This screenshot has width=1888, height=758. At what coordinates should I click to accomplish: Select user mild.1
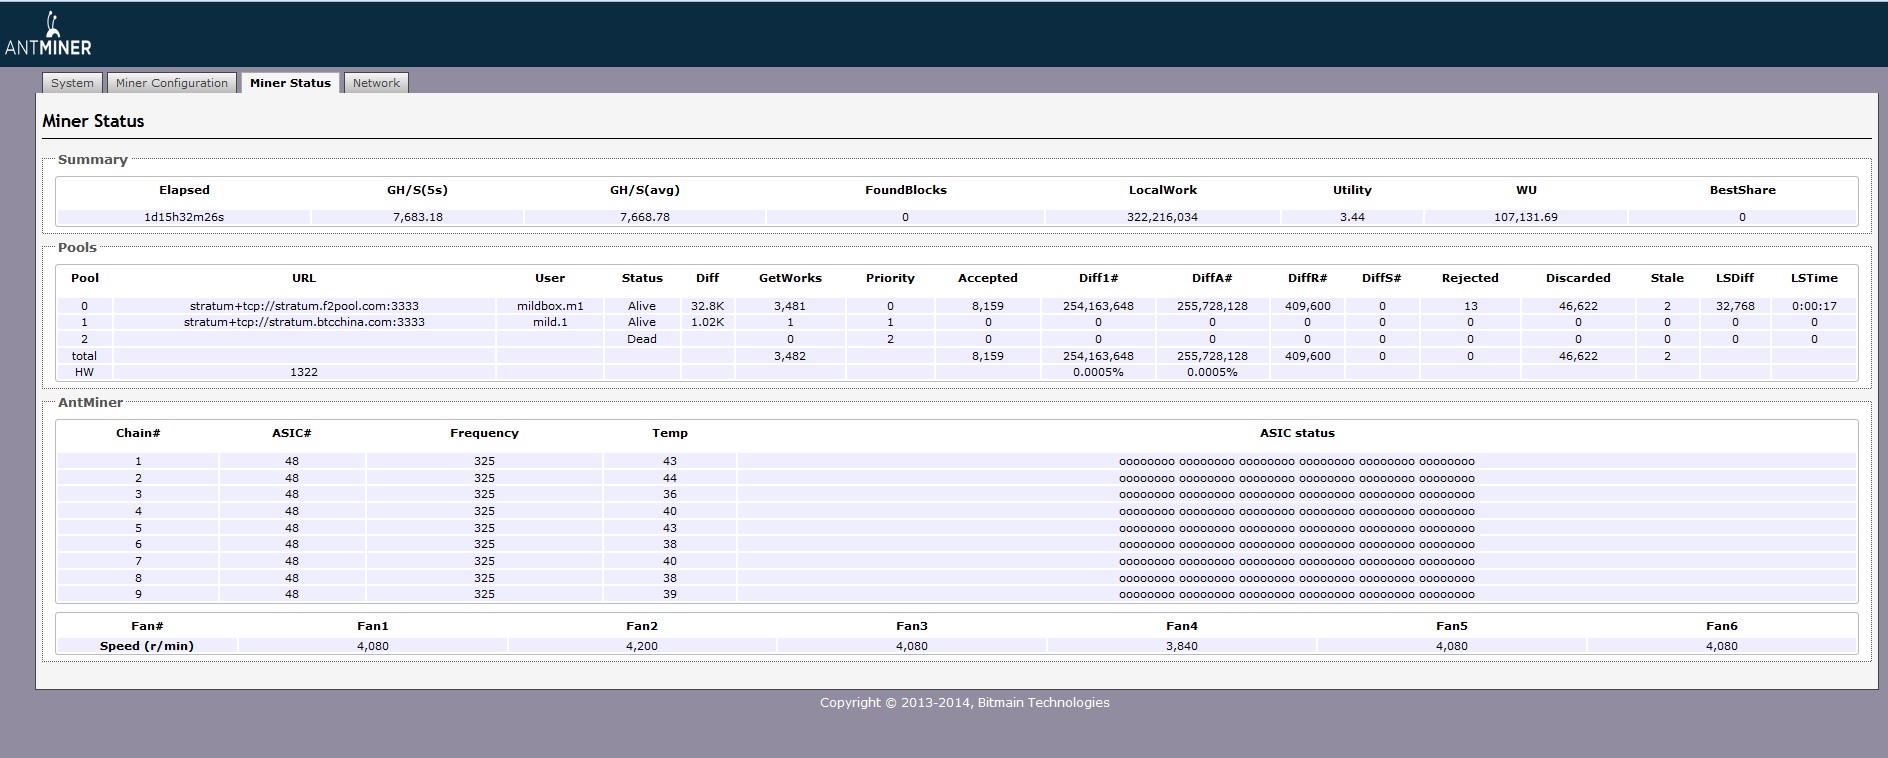click(x=550, y=322)
